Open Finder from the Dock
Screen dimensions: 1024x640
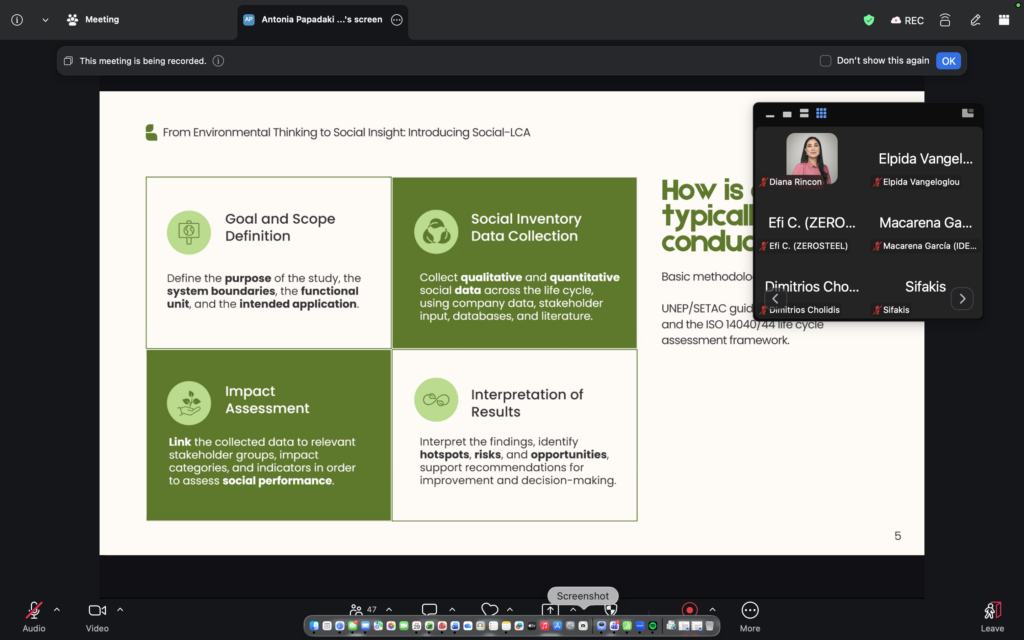click(314, 626)
